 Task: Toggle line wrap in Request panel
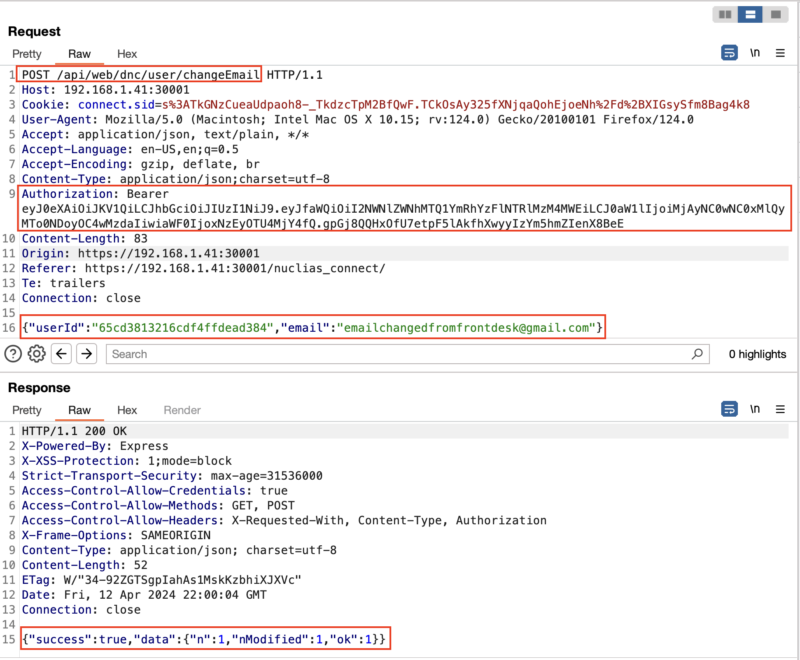click(x=730, y=53)
